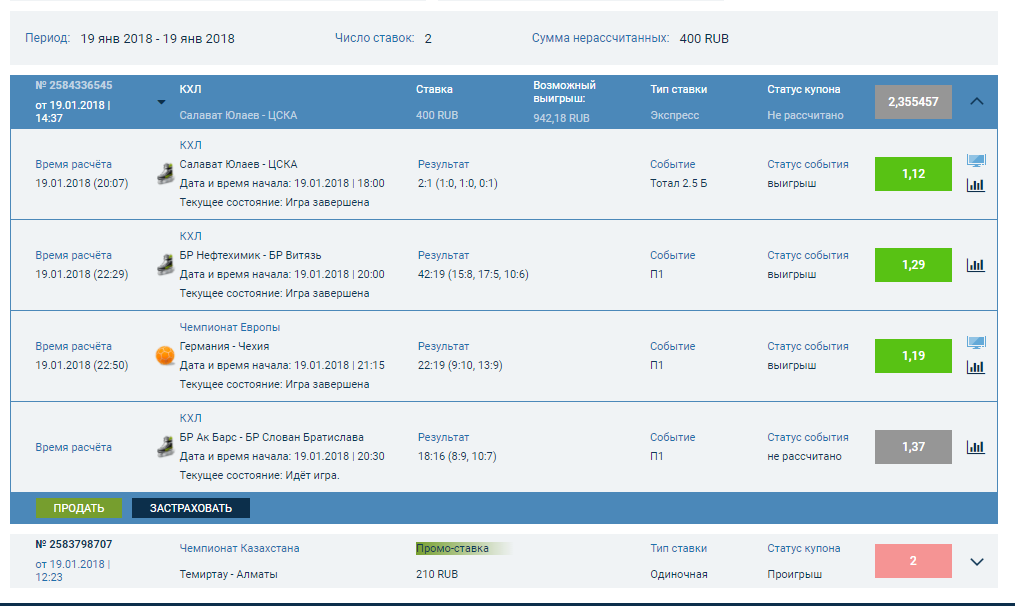Open live broadcast icon for Германия - Чехия
1015x606 pixels.
click(975, 343)
